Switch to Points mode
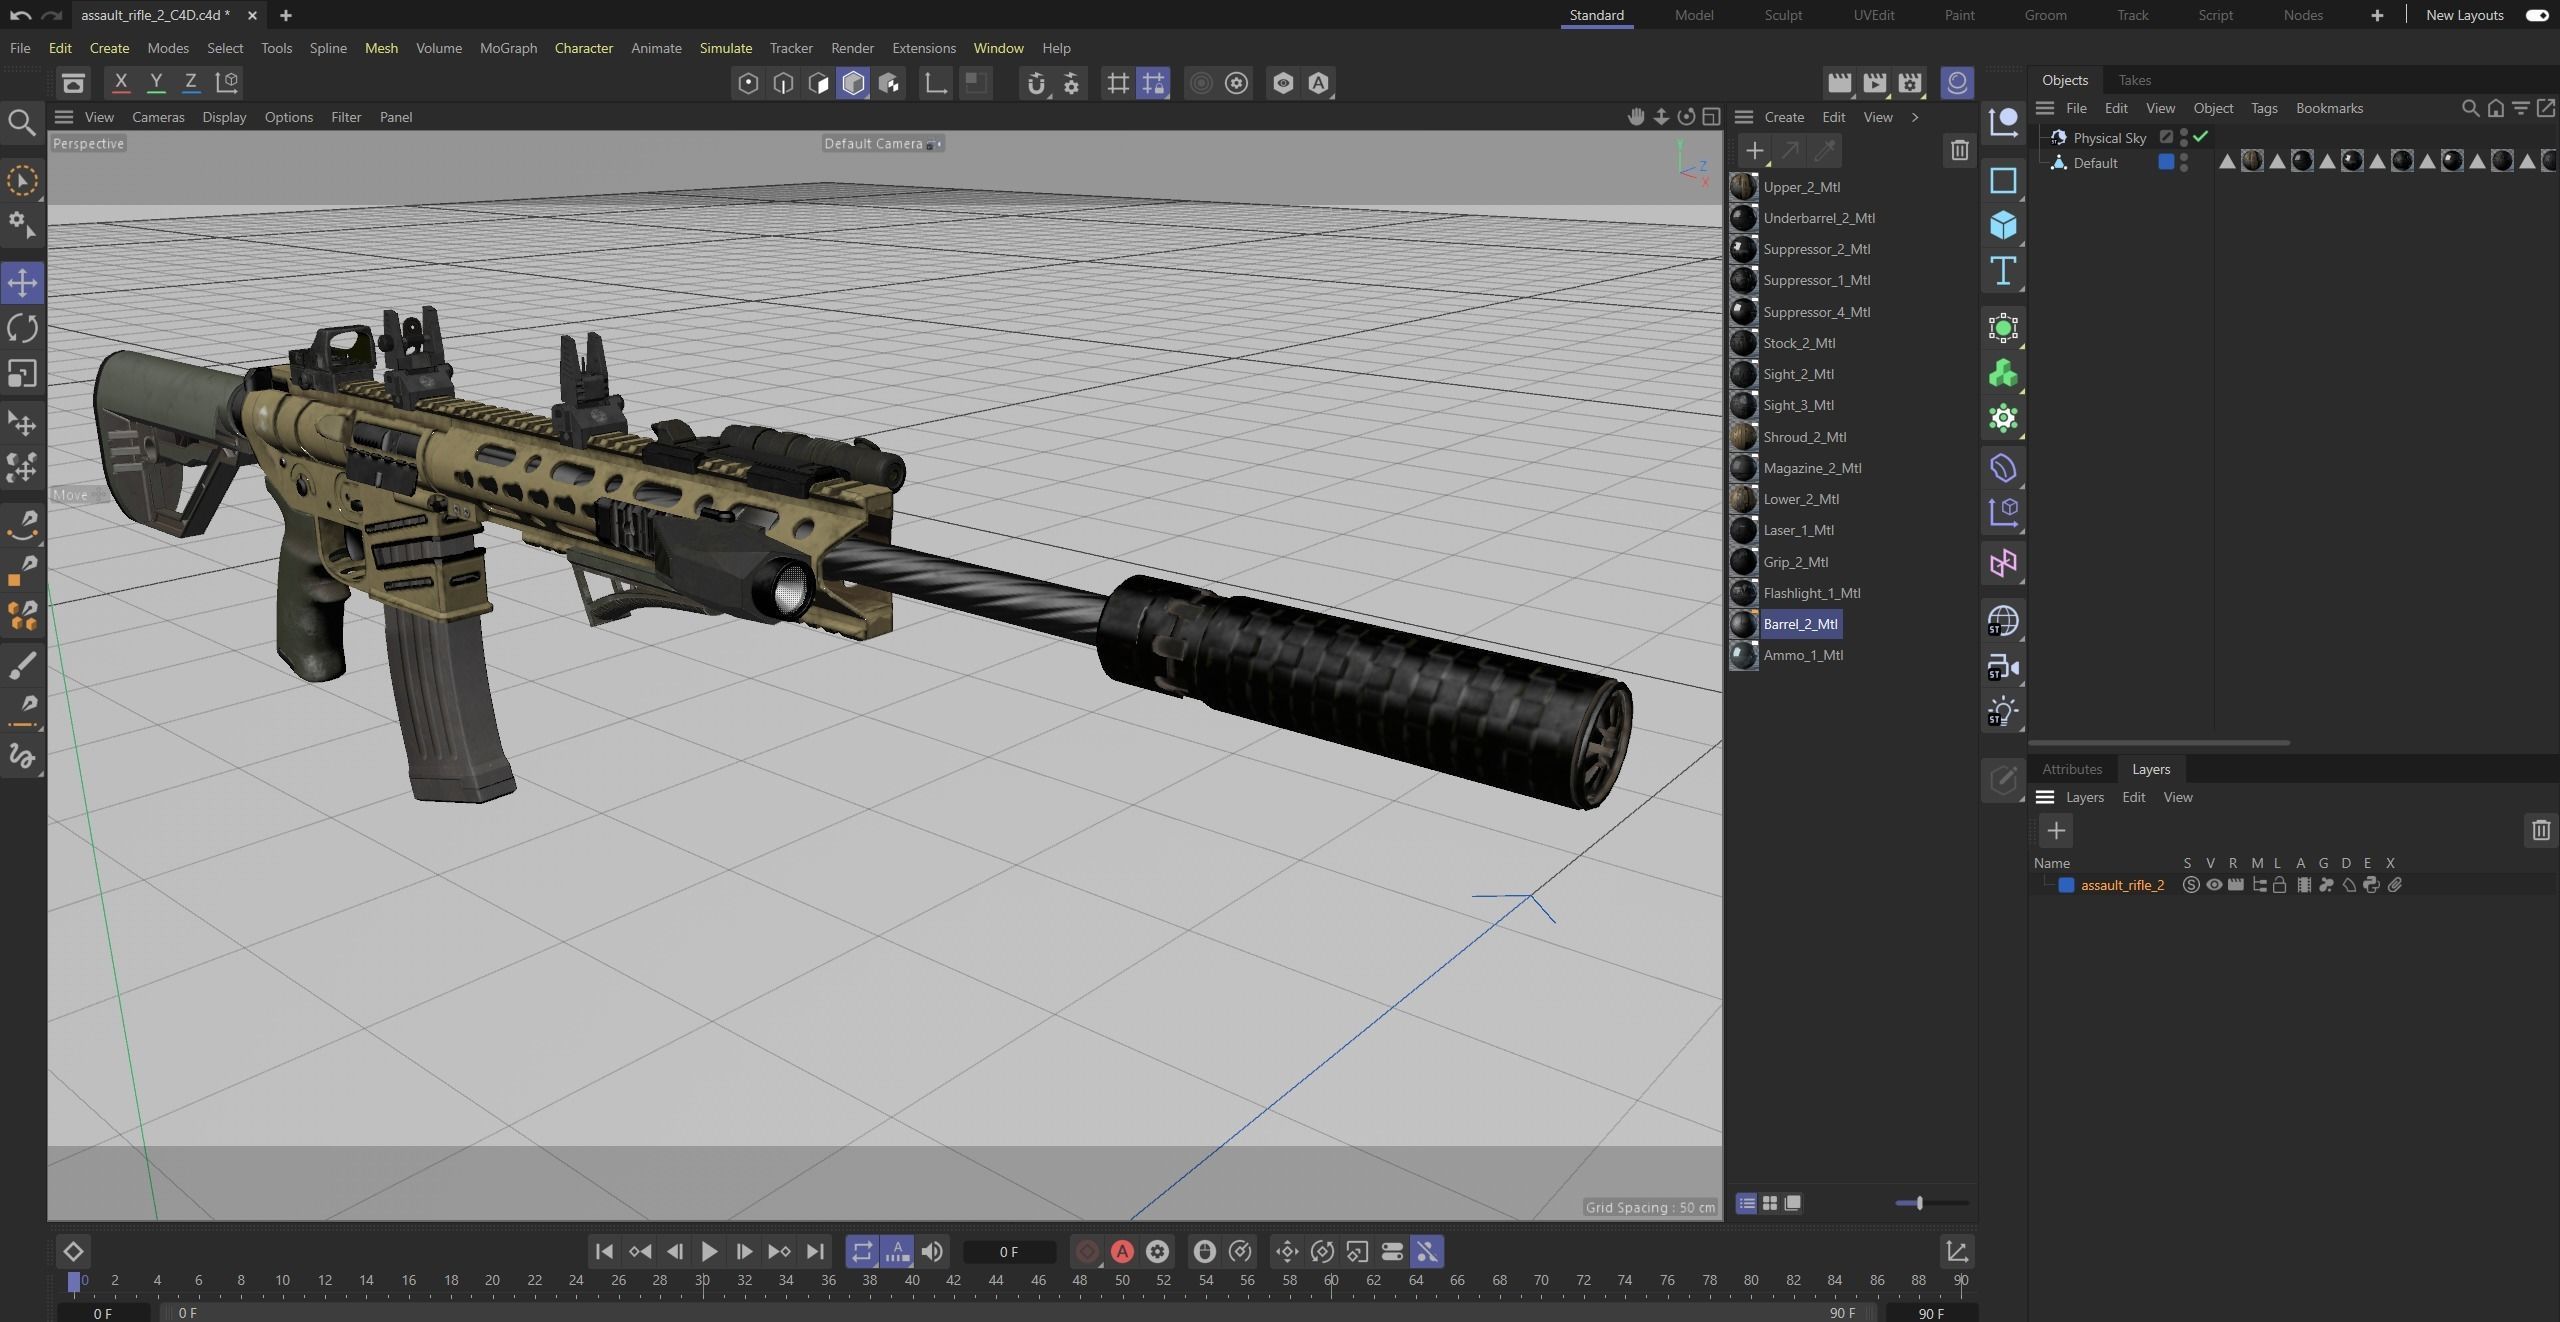The height and width of the screenshot is (1322, 2560). click(x=748, y=83)
